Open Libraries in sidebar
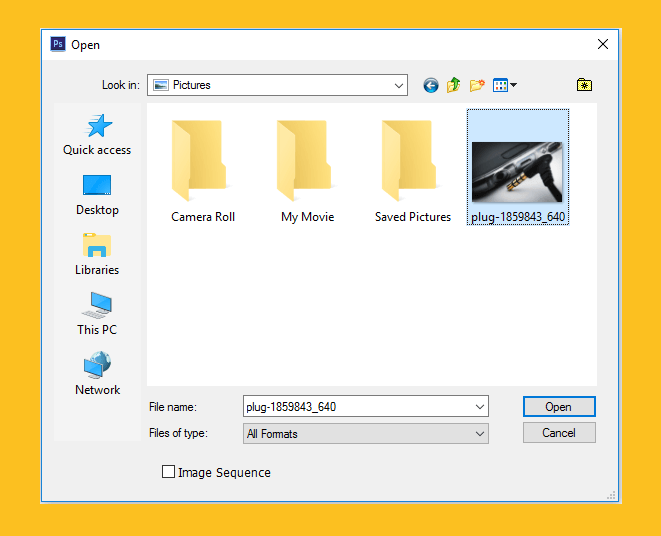Image resolution: width=661 pixels, height=536 pixels. coord(97,254)
